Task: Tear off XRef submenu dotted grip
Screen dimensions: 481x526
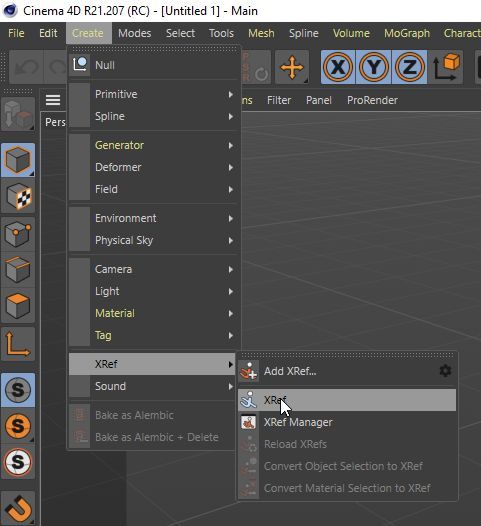Action: pyautogui.click(x=347, y=355)
